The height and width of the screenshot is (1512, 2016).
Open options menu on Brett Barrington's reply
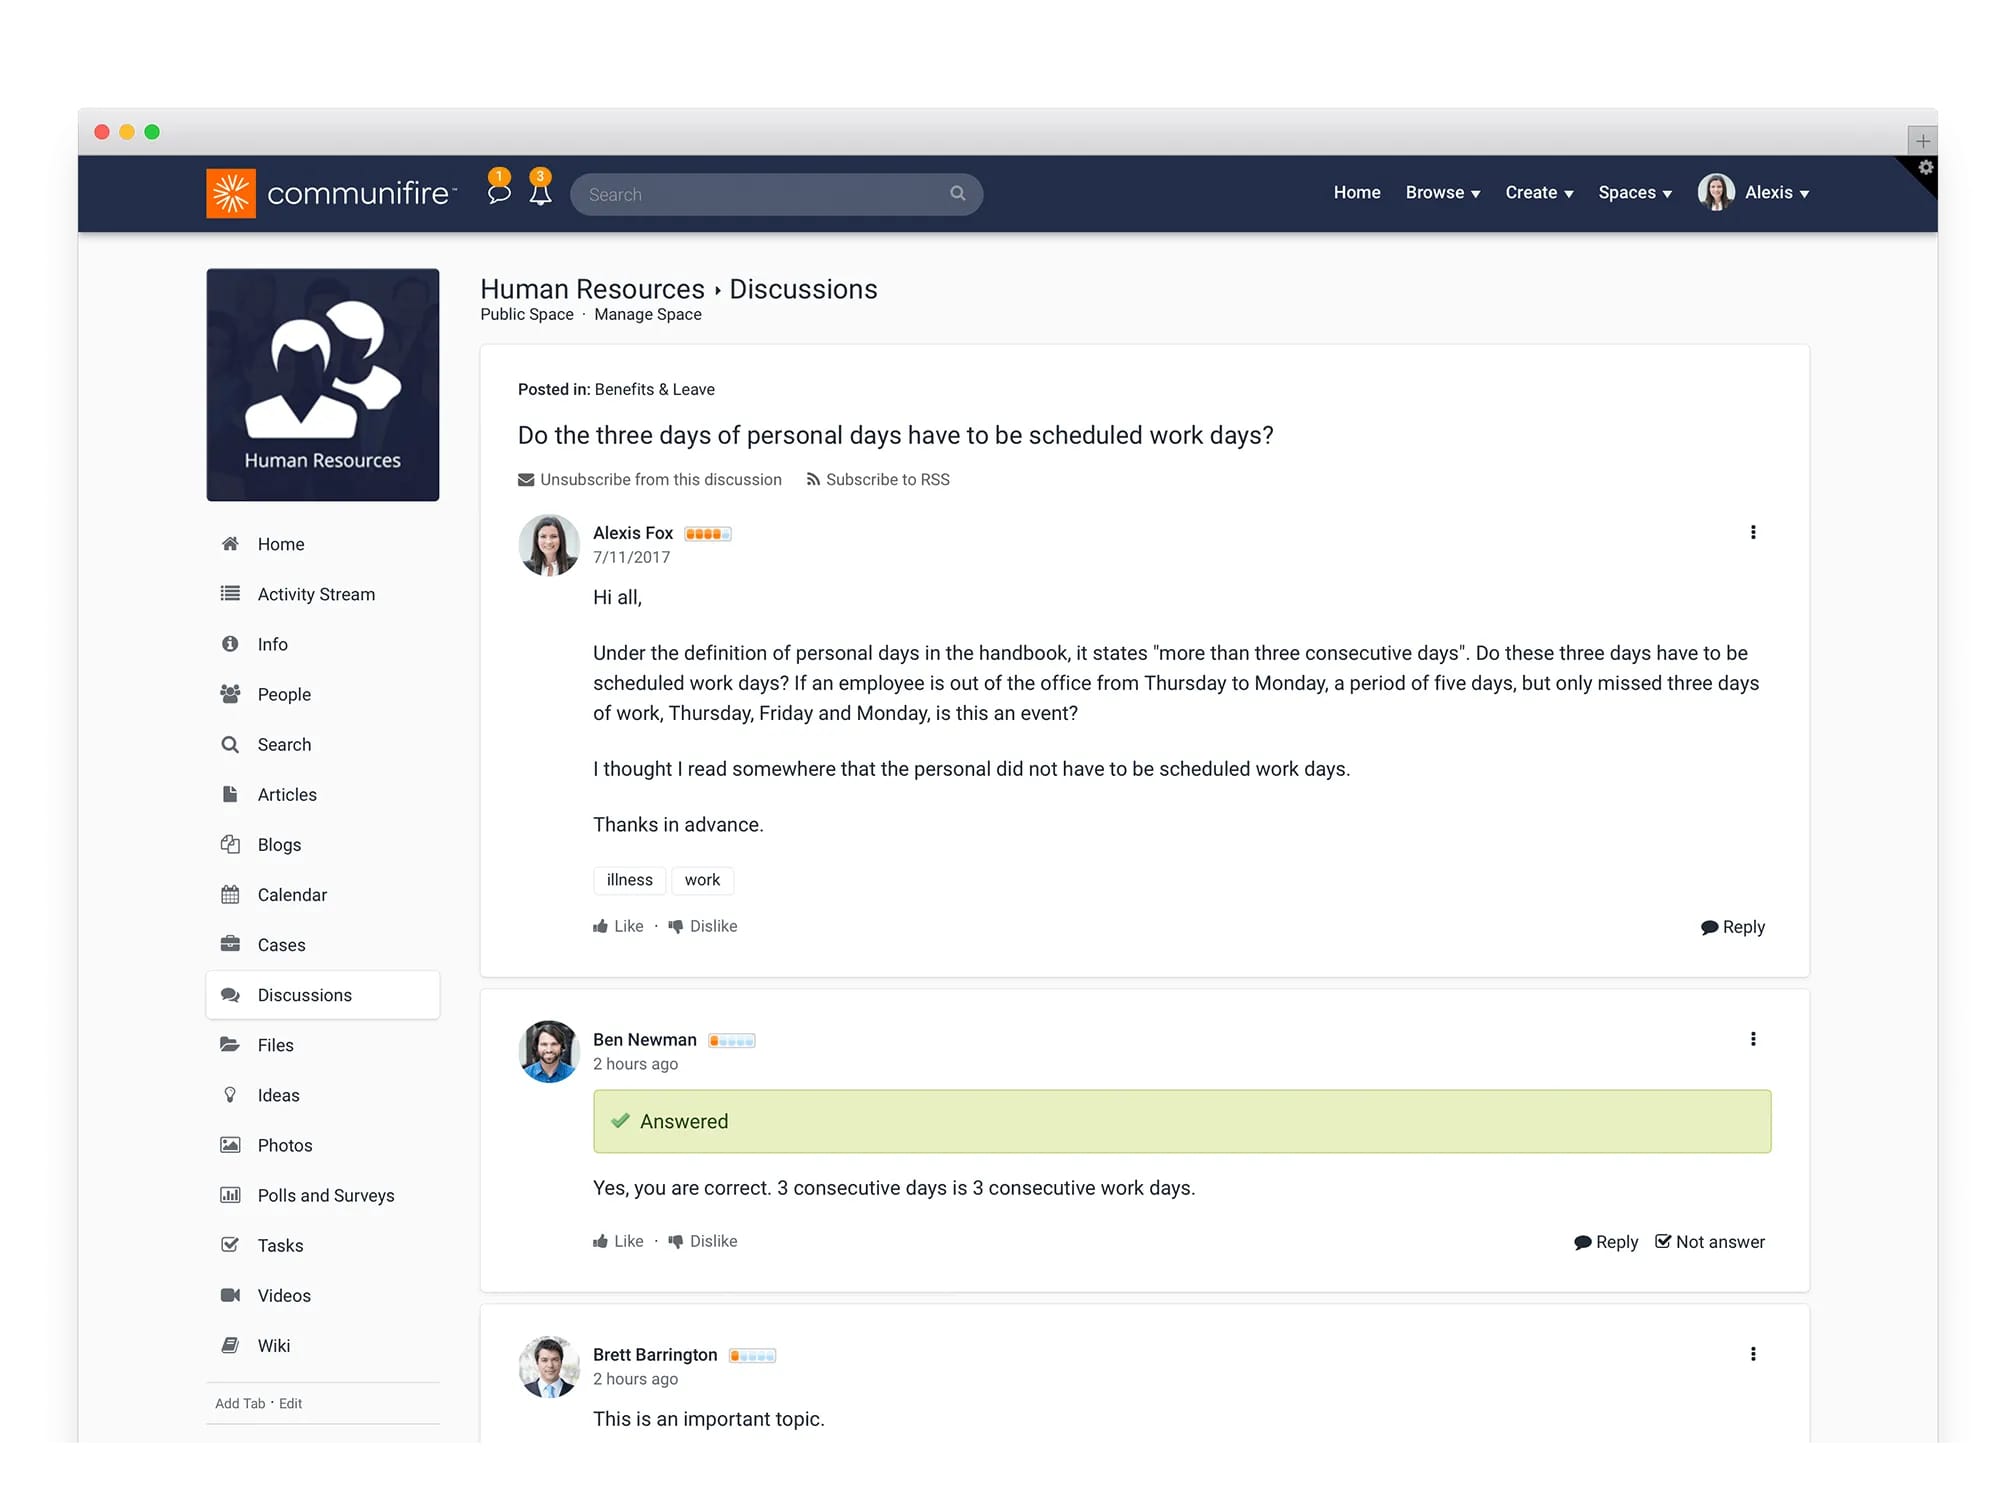1753,1355
